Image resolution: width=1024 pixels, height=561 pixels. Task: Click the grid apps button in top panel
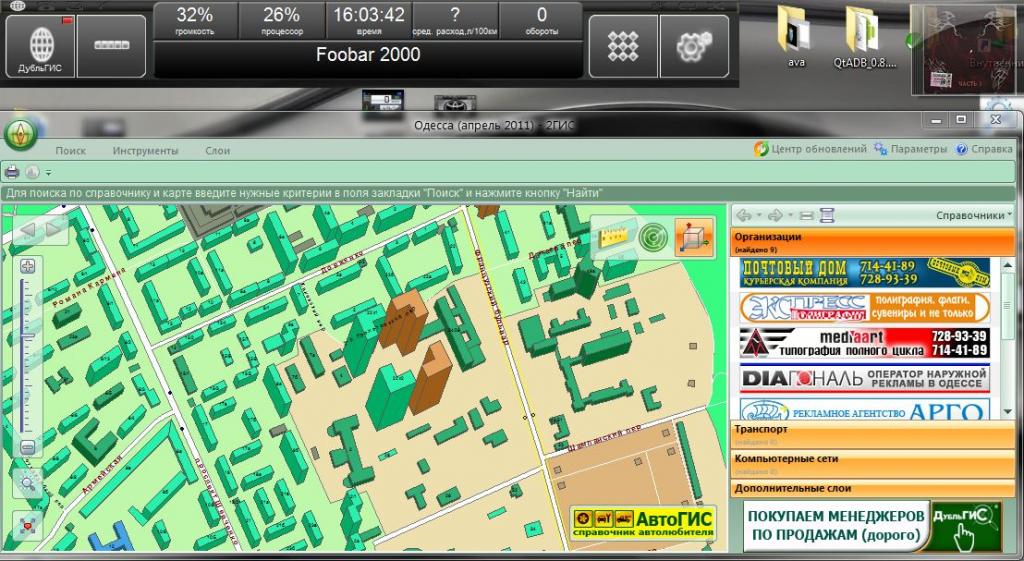pyautogui.click(x=623, y=46)
